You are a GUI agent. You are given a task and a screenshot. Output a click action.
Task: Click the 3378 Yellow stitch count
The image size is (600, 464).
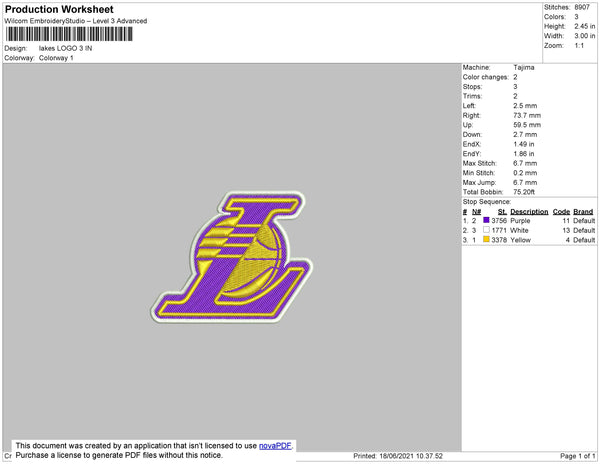pos(499,240)
